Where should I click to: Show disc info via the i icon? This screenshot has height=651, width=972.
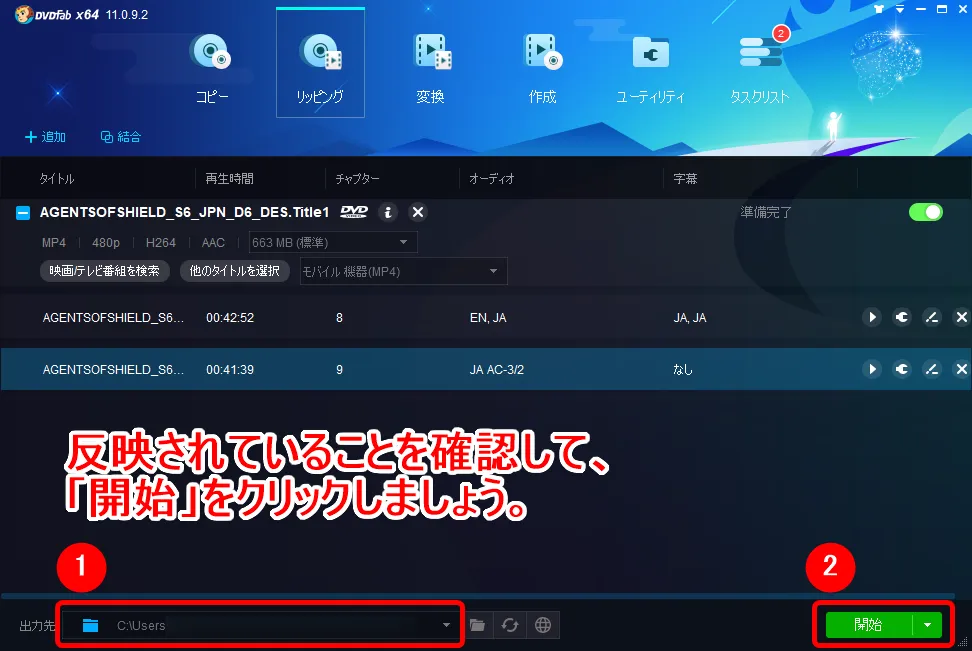pyautogui.click(x=388, y=212)
